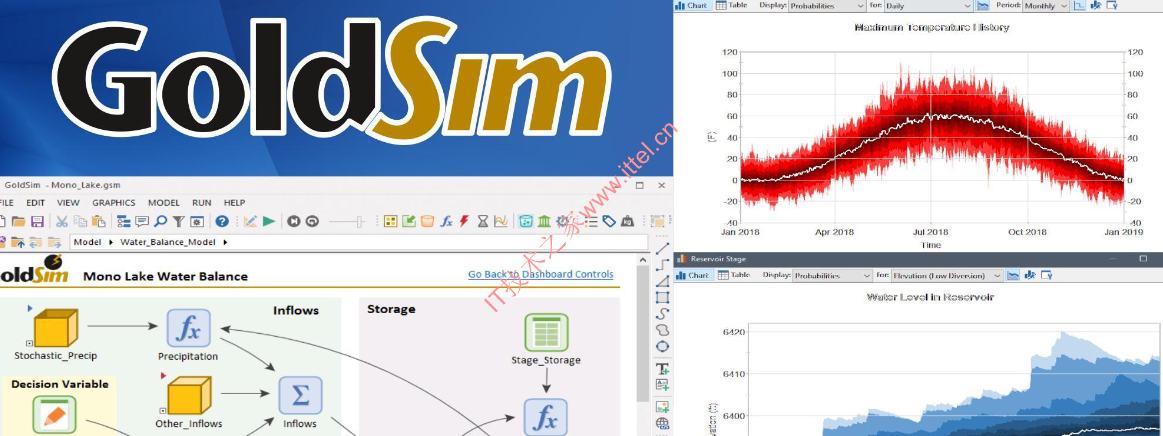Viewport: 1163px width, 436px height.
Task: Cut selection with the scissors icon
Action: 62,221
